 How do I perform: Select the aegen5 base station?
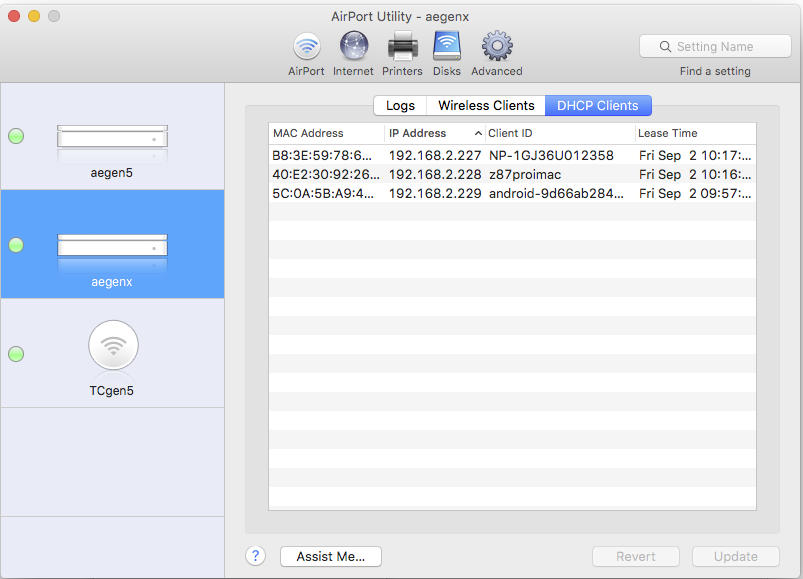pyautogui.click(x=112, y=144)
